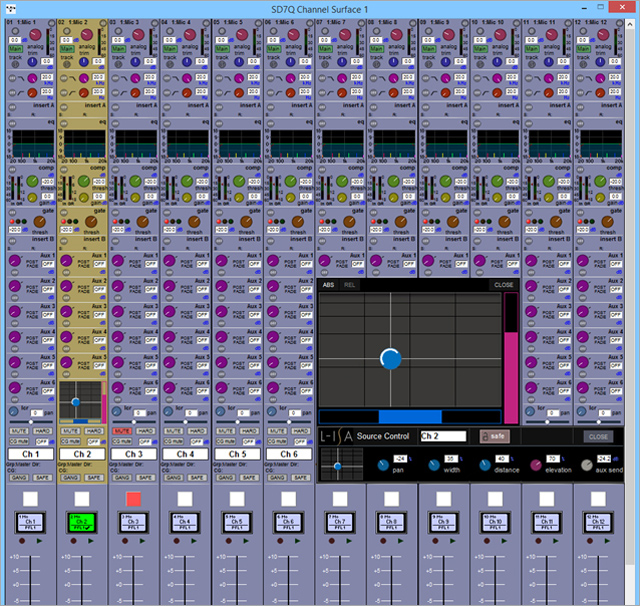Toggle channel 05 gate on switch
Viewport: 640px width, 606px height.
pos(219,212)
